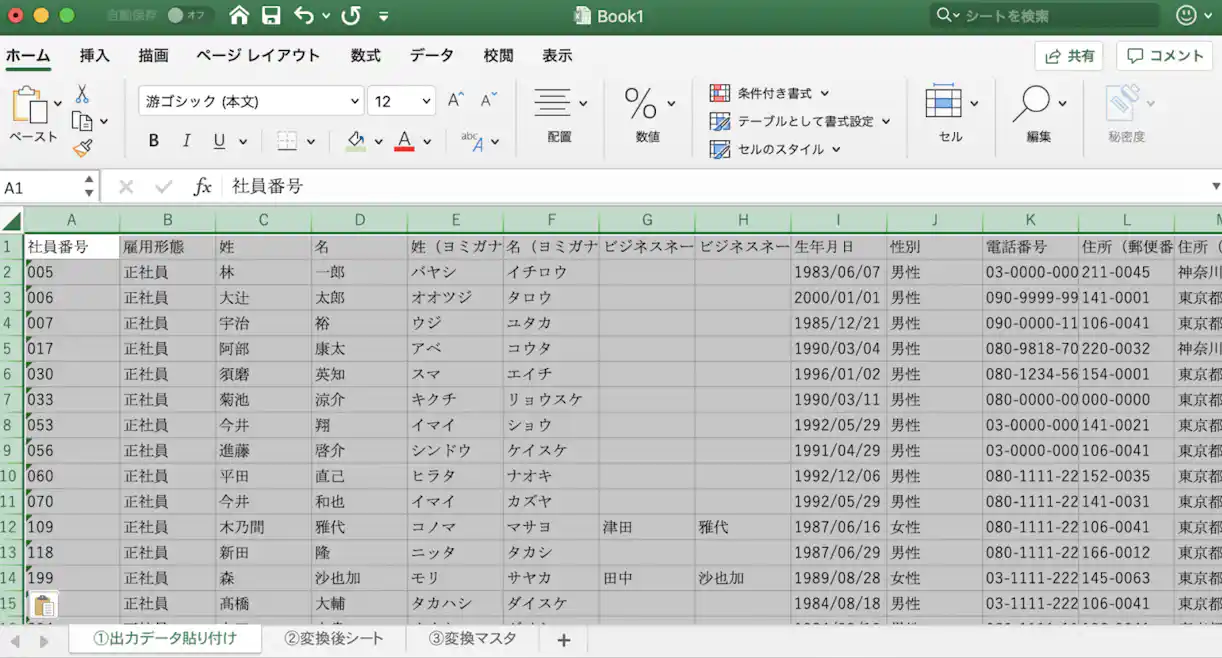The image size is (1222, 658).
Task: Select the Bold formatting icon
Action: pos(152,140)
